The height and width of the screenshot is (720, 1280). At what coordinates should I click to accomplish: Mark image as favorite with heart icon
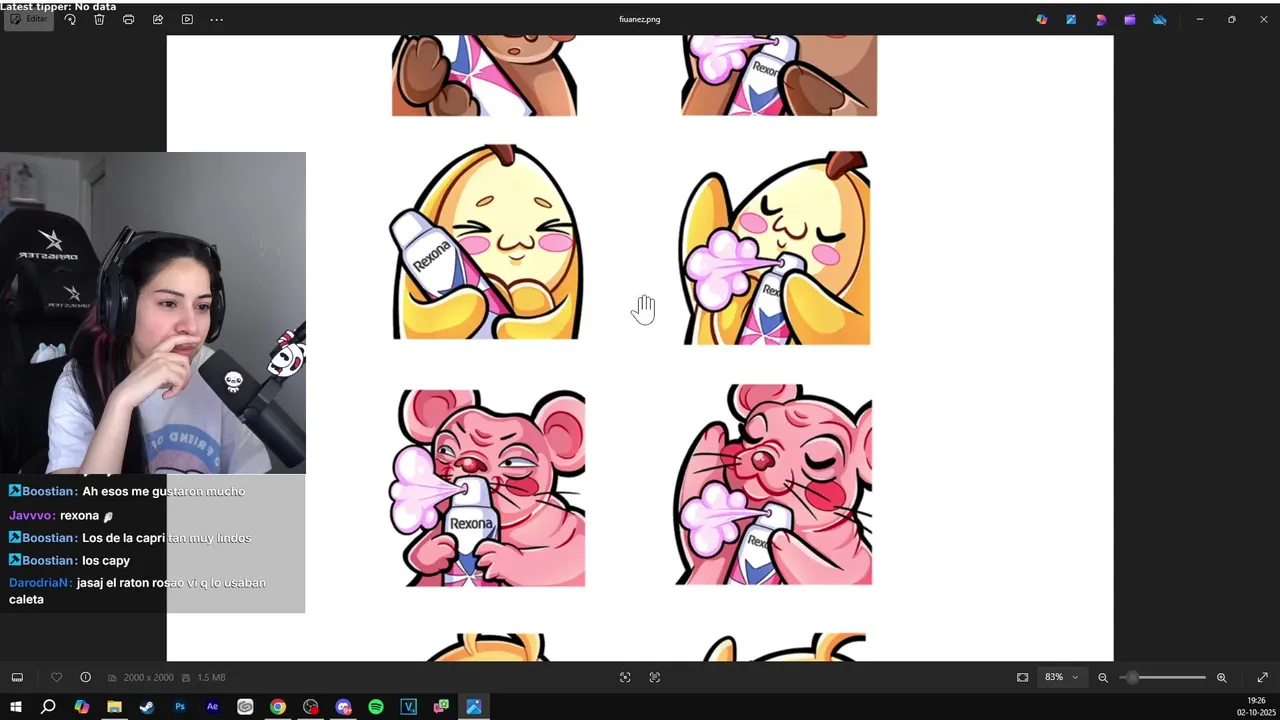56,677
